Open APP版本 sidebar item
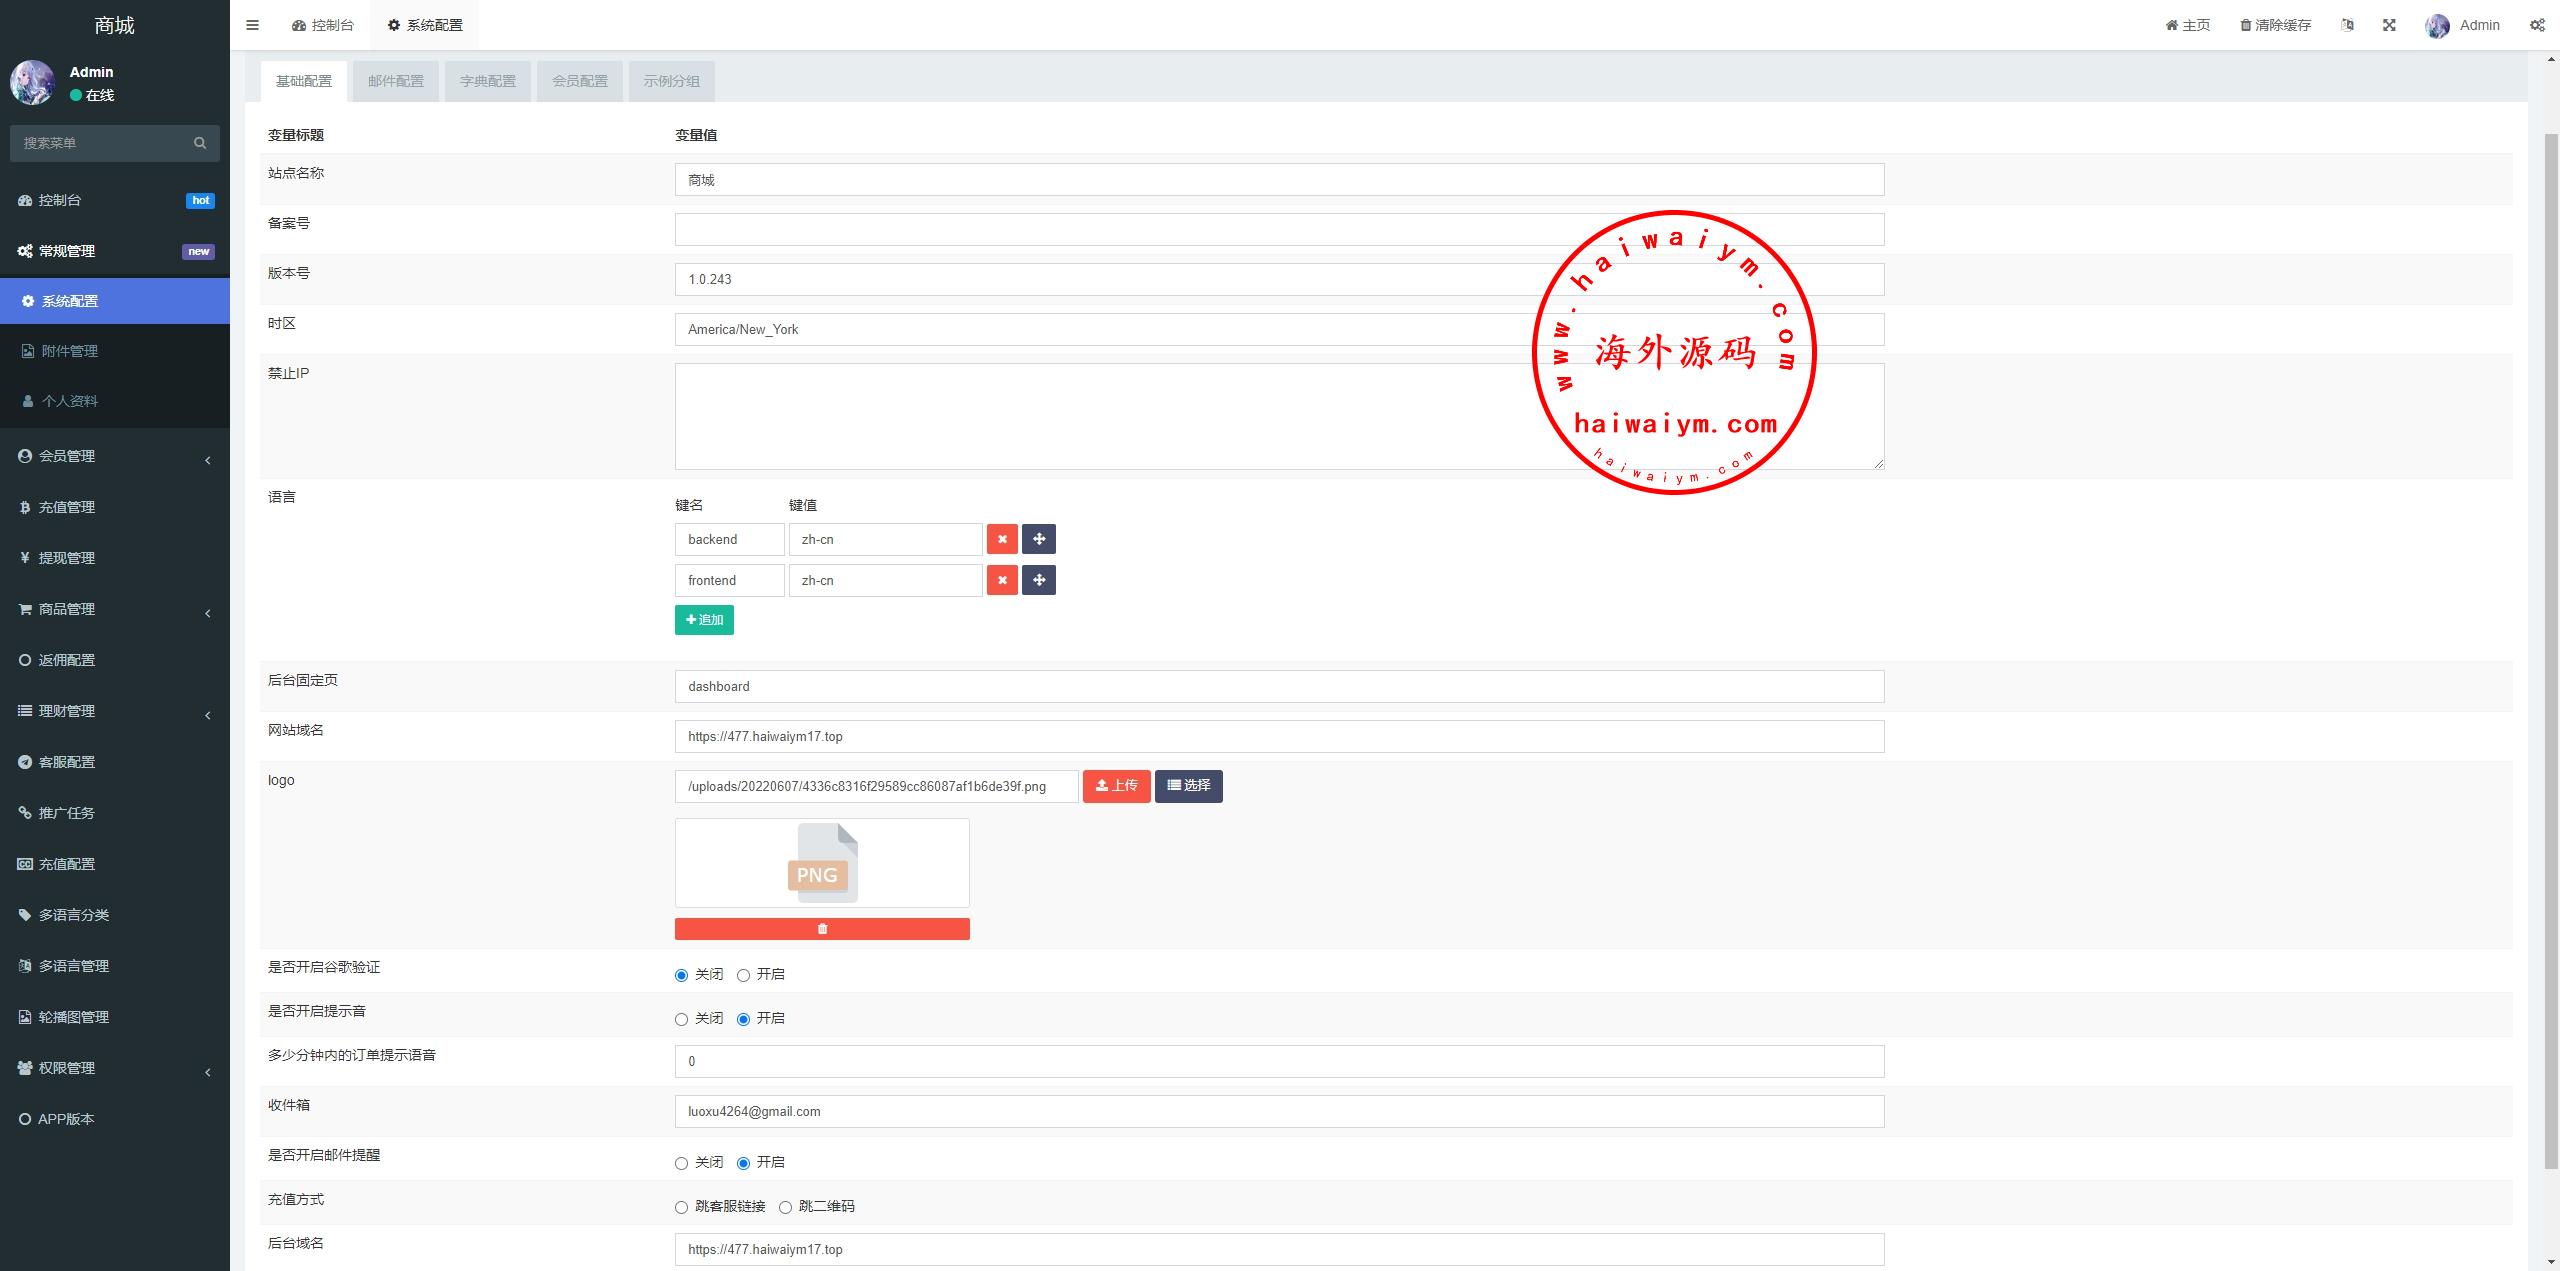The image size is (2560, 1271). click(x=115, y=1119)
